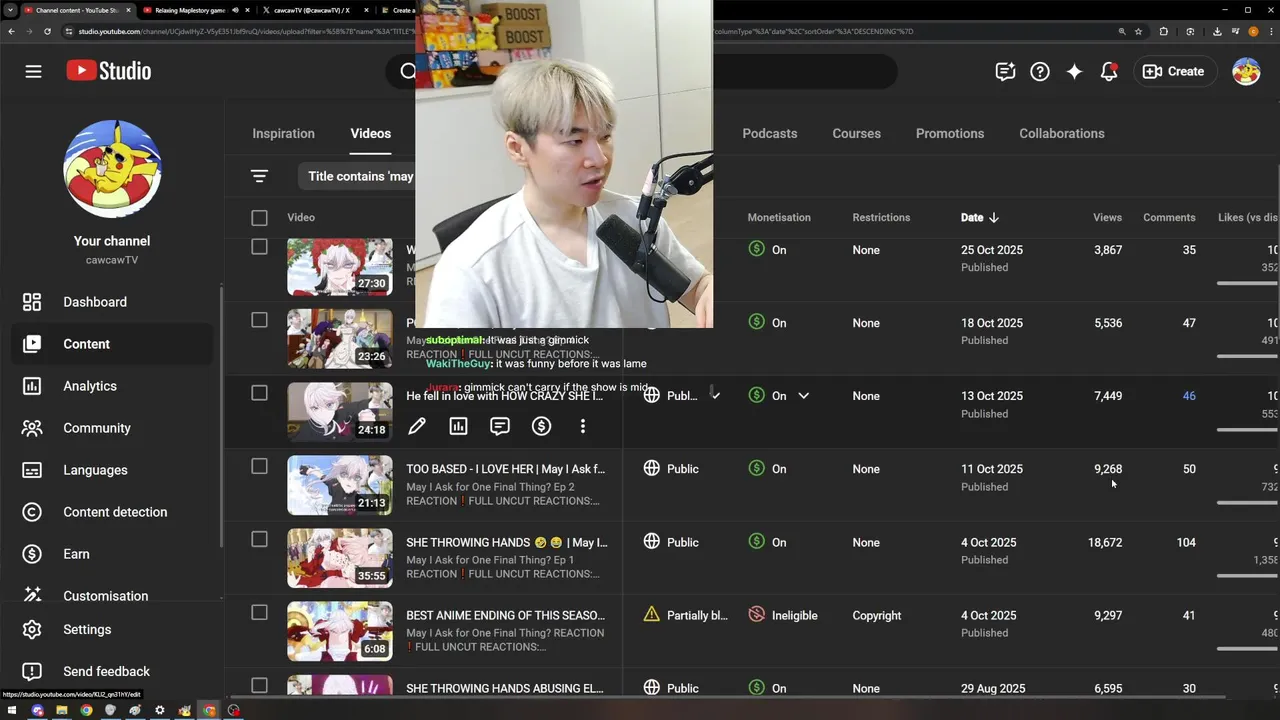The width and height of the screenshot is (1280, 720).
Task: Open the Ask Studio sparkle icon
Action: tap(1074, 71)
